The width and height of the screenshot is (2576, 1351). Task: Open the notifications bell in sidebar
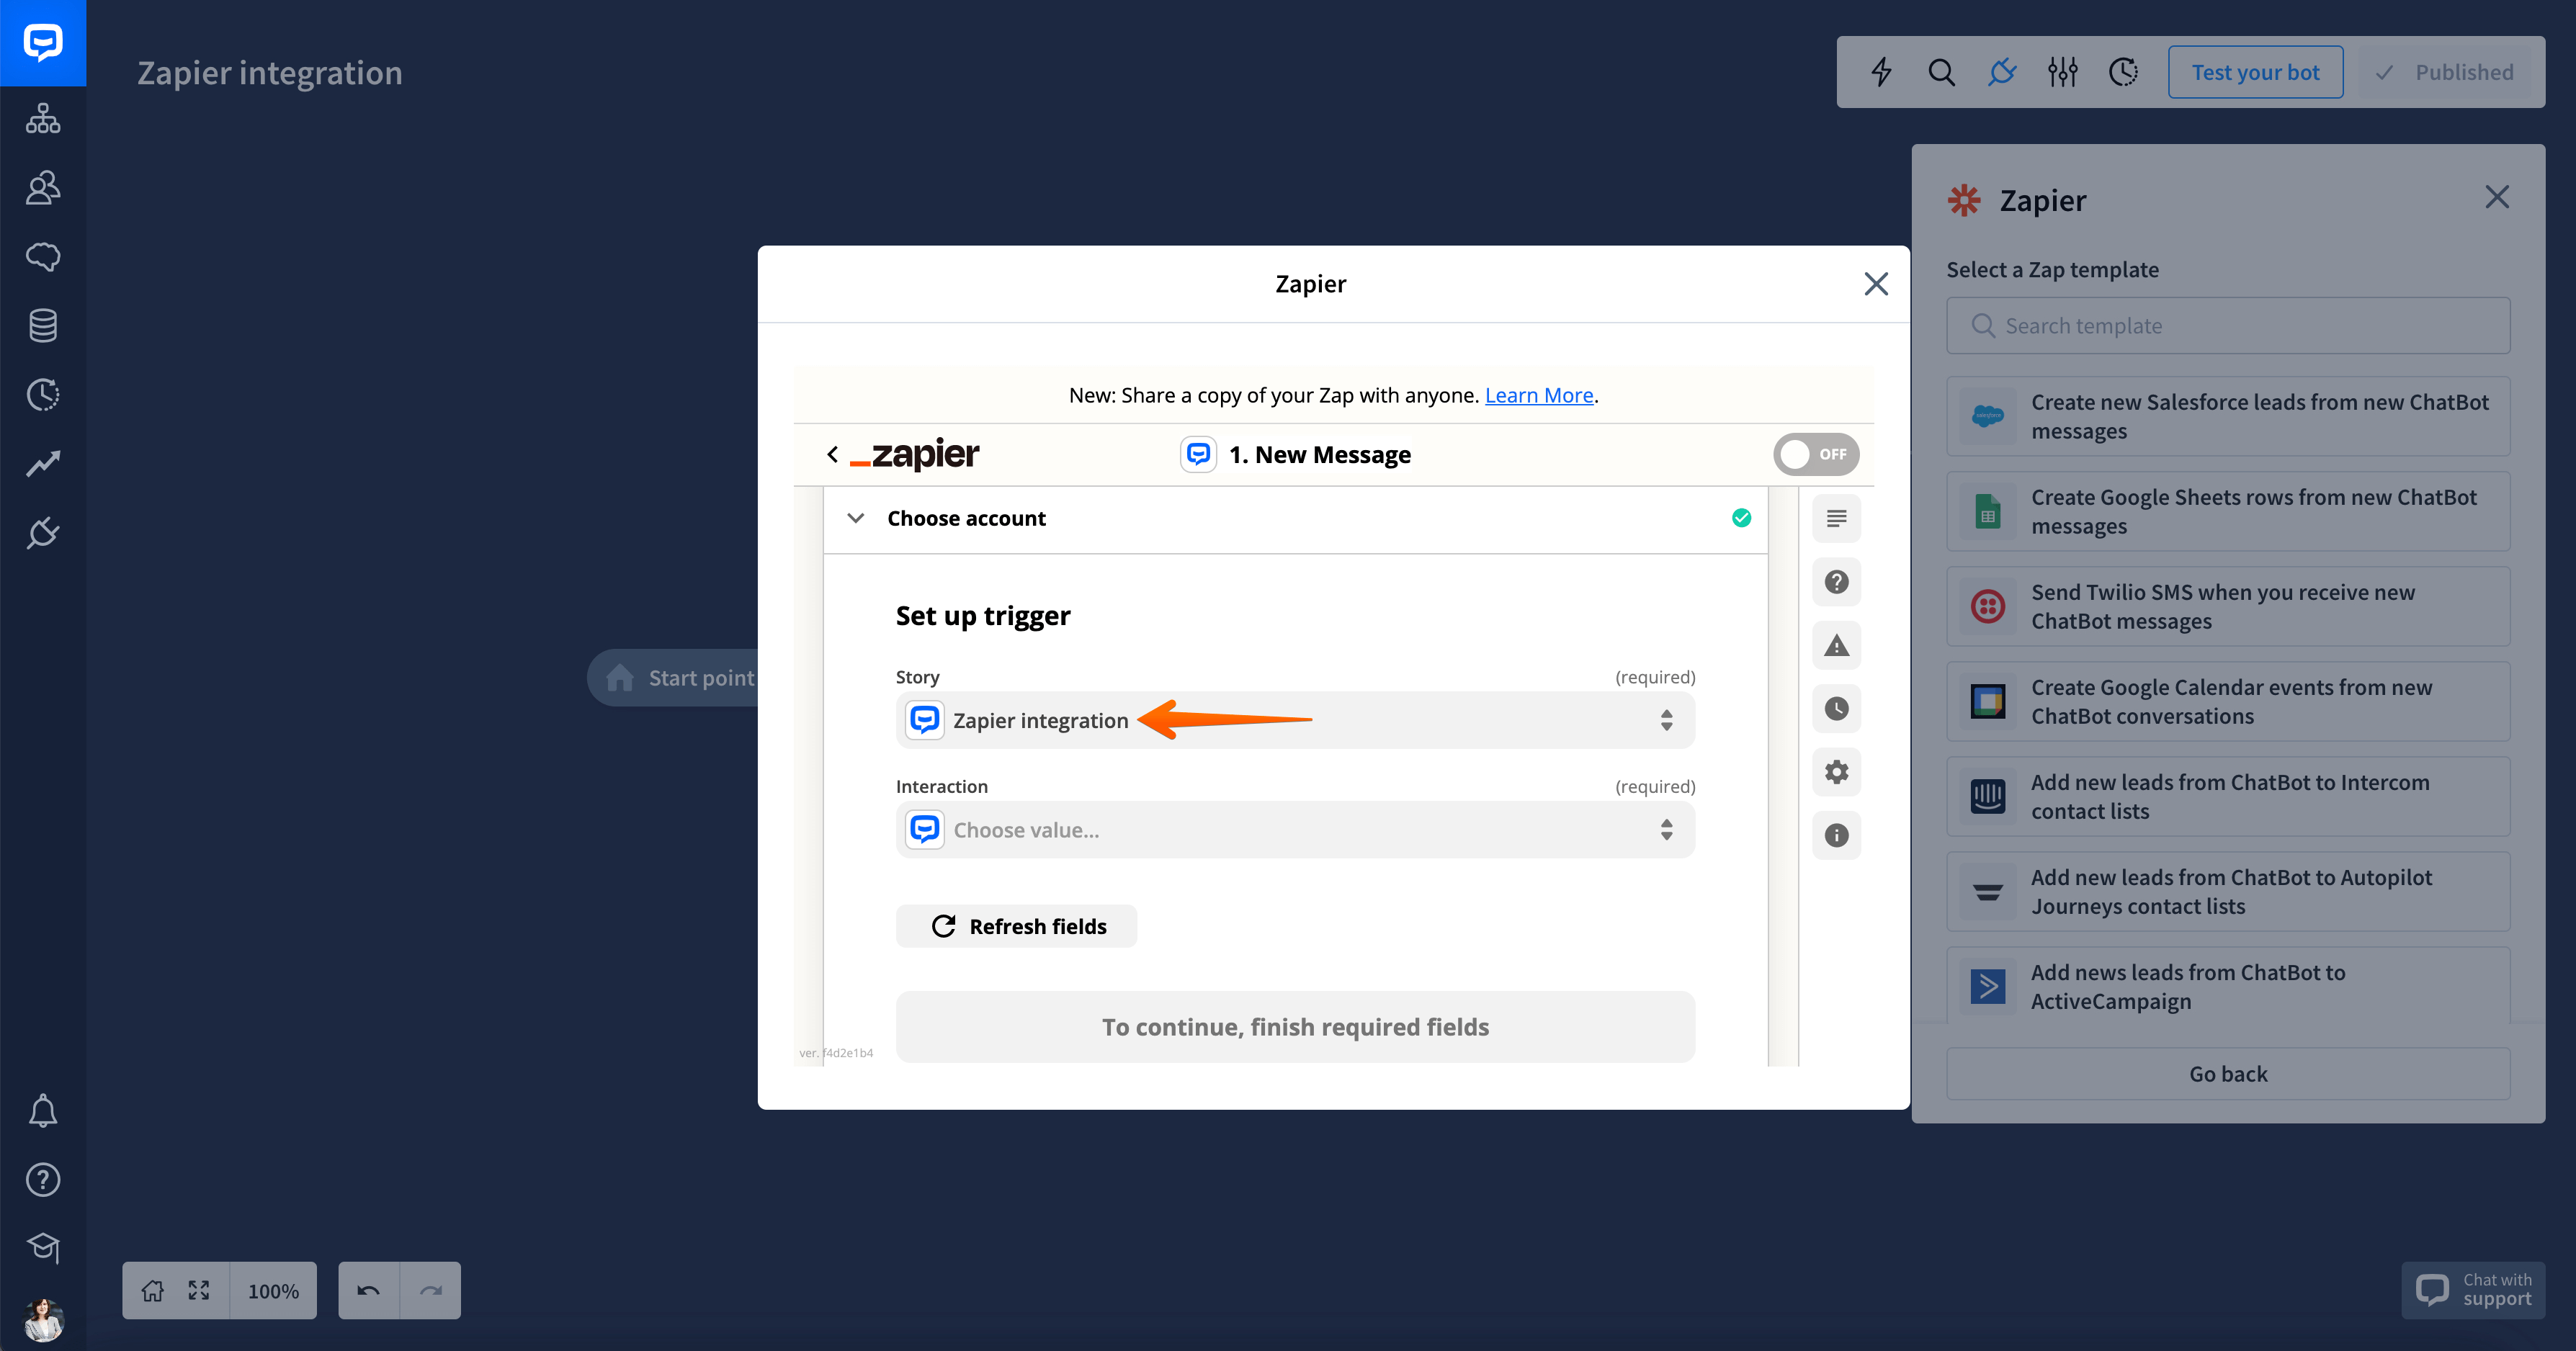coord(43,1111)
